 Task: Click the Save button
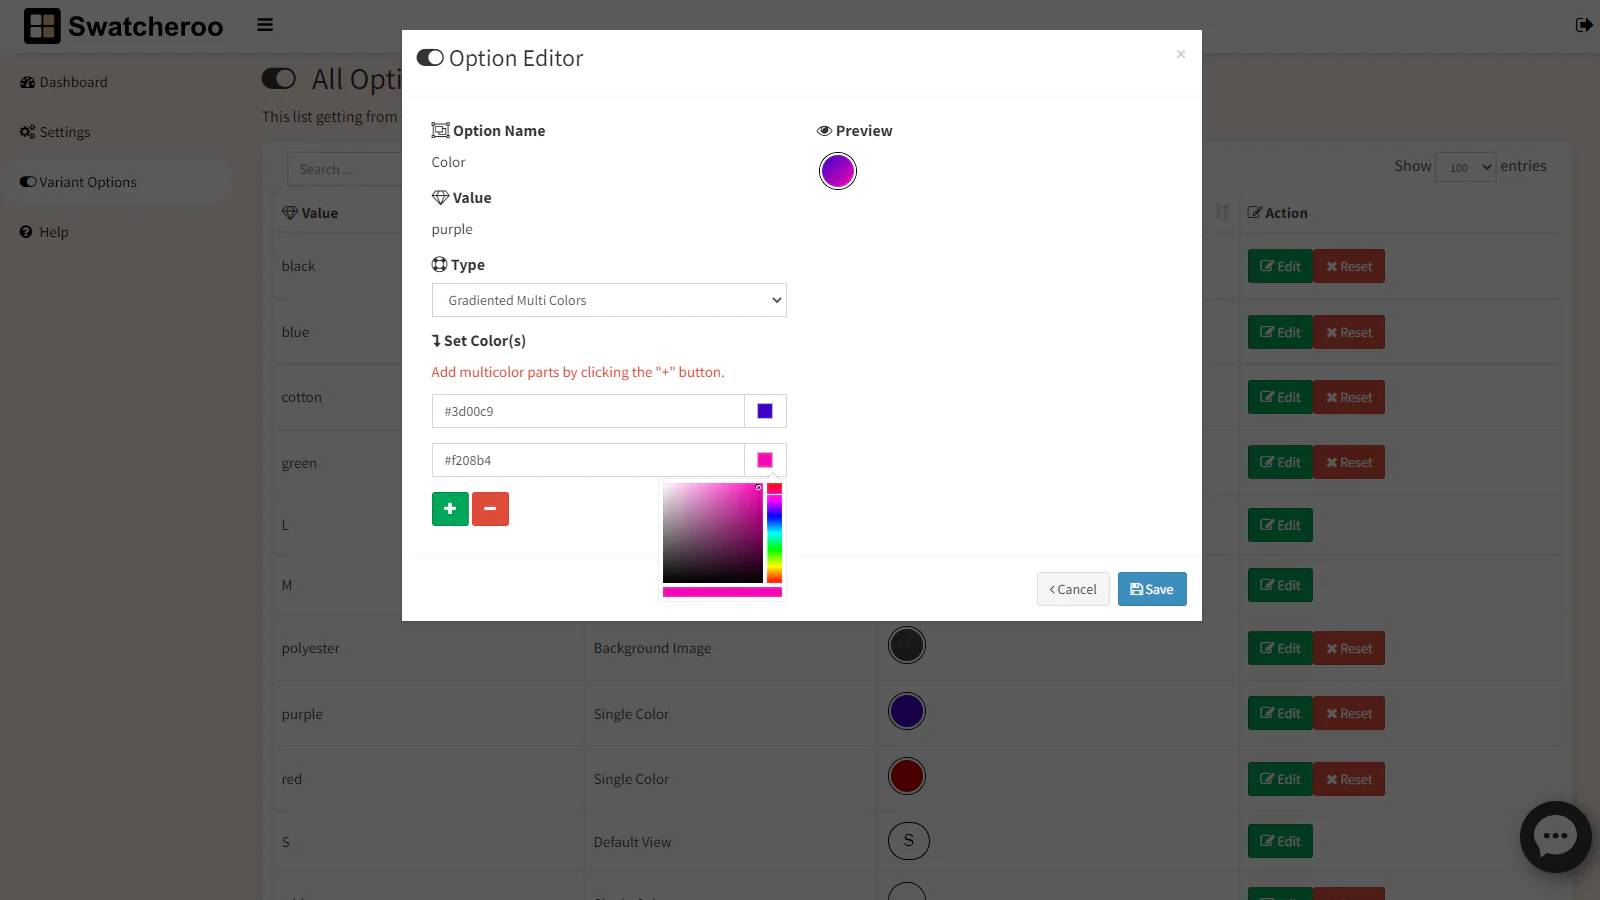[1152, 589]
